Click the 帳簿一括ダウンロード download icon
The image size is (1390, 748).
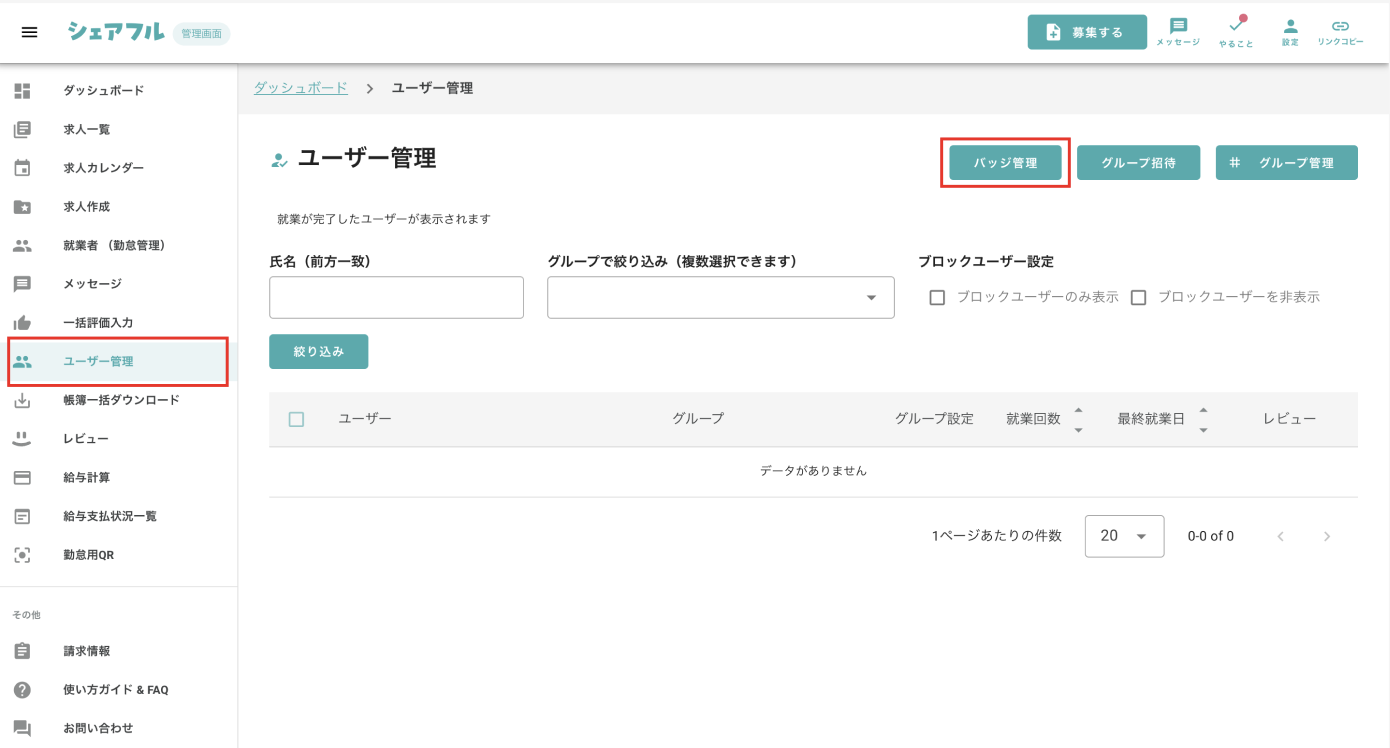point(22,400)
